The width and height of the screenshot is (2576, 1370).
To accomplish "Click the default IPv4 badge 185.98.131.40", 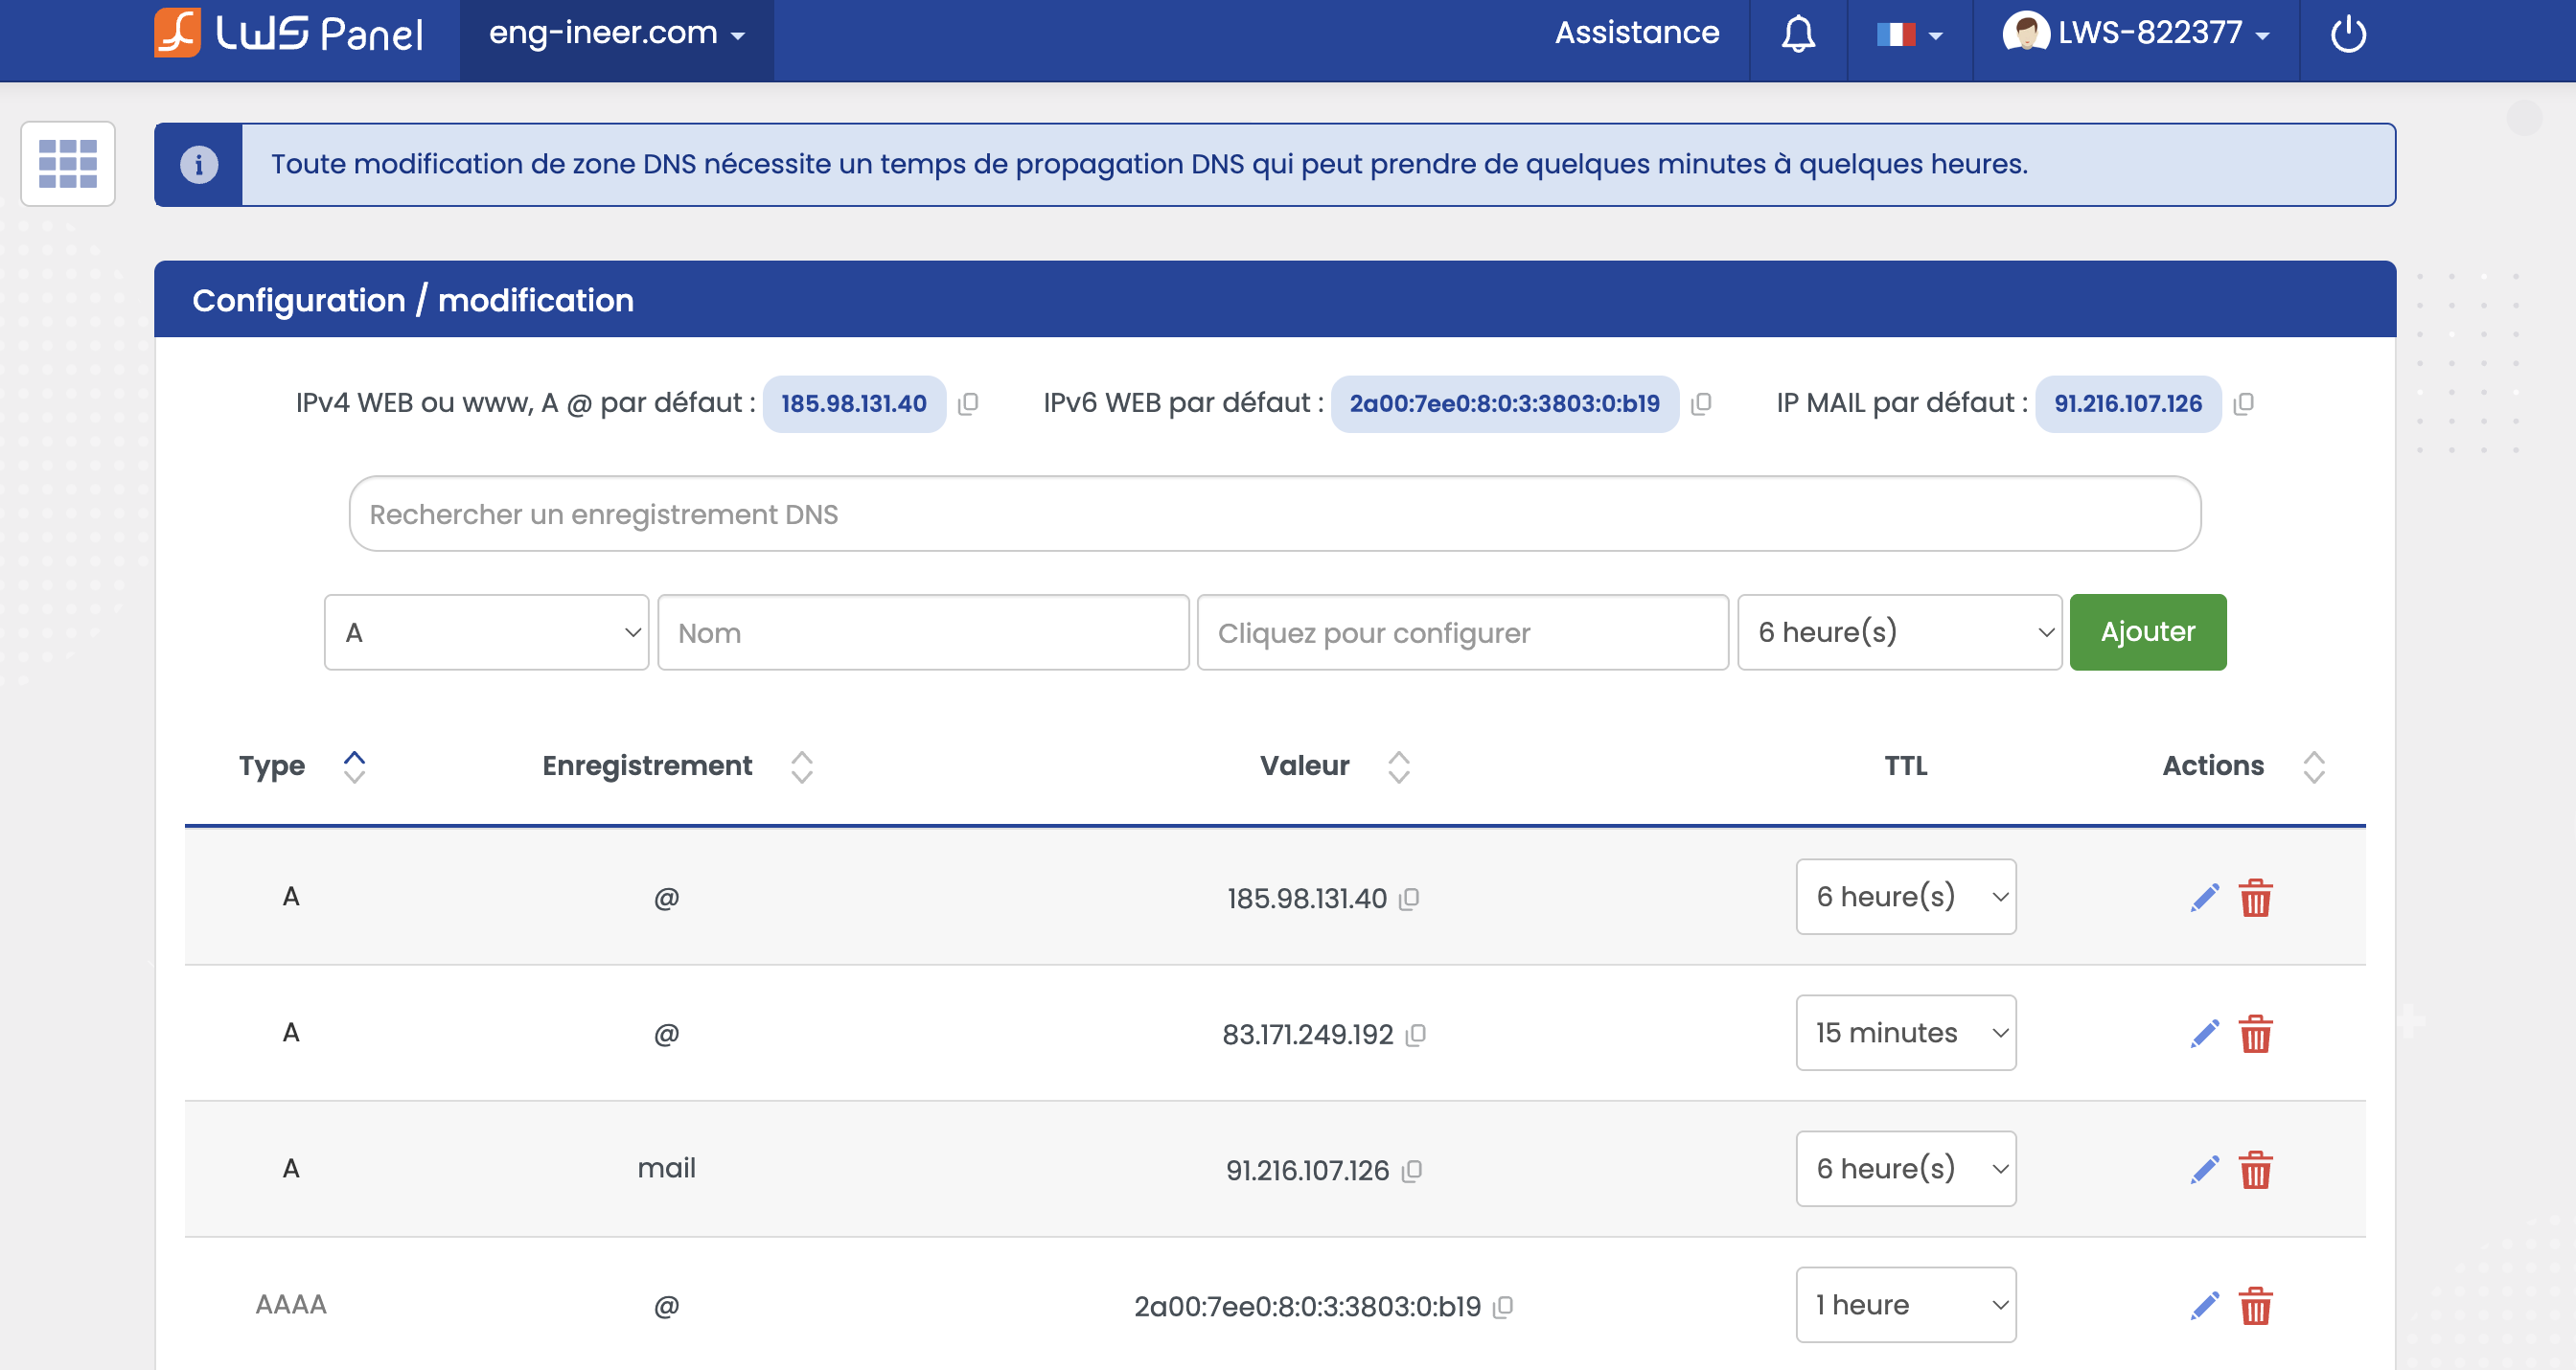I will (x=854, y=404).
